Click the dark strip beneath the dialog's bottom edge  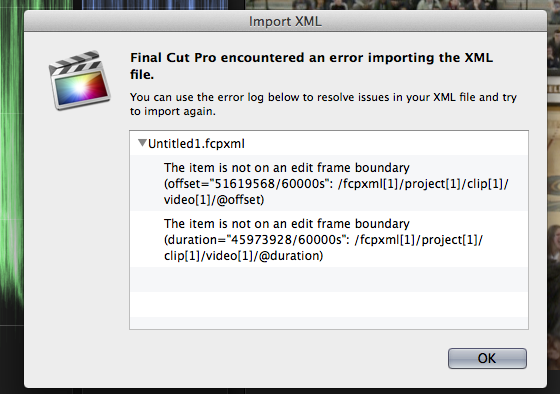[x=286, y=391]
